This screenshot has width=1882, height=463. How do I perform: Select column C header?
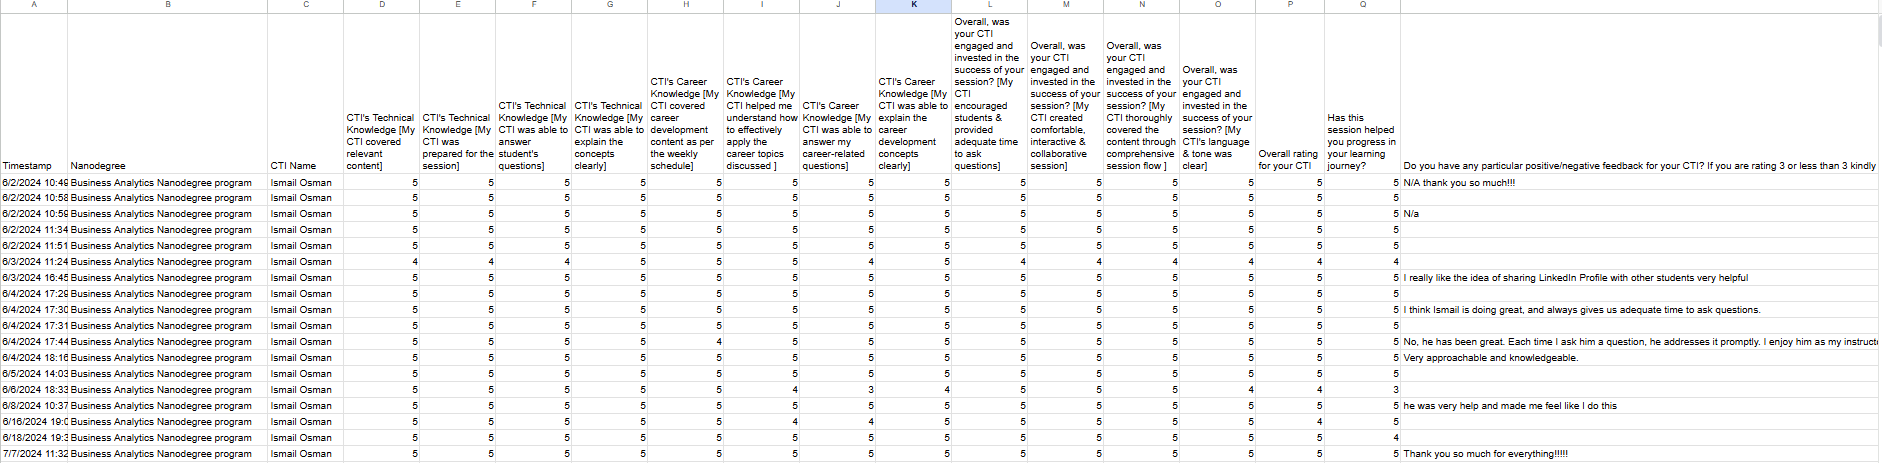[x=306, y=5]
